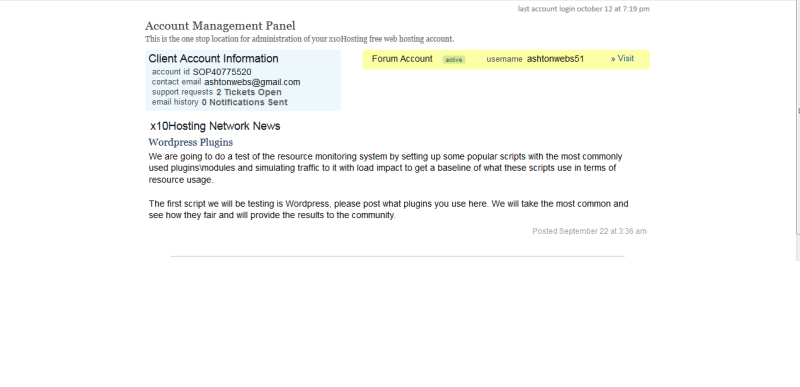The image size is (800, 387).
Task: Click the support requests label
Action: pyautogui.click(x=182, y=92)
